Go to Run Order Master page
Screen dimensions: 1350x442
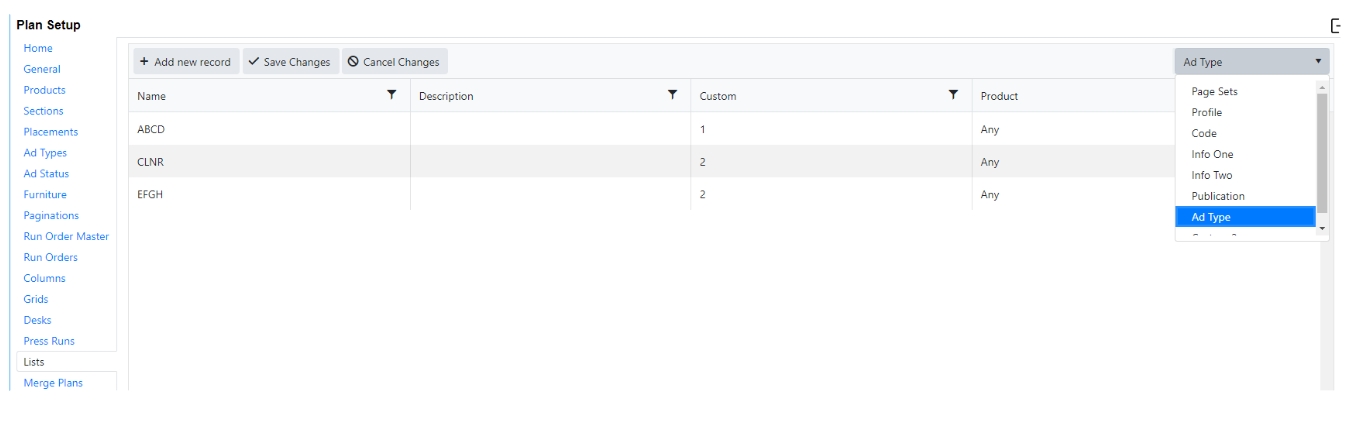pyautogui.click(x=66, y=237)
